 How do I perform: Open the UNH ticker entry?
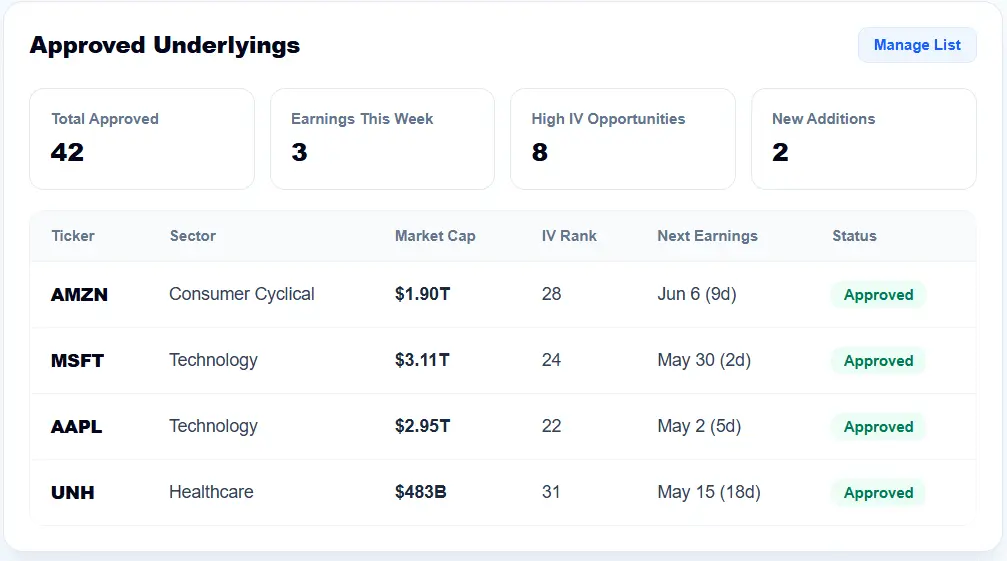click(x=73, y=493)
